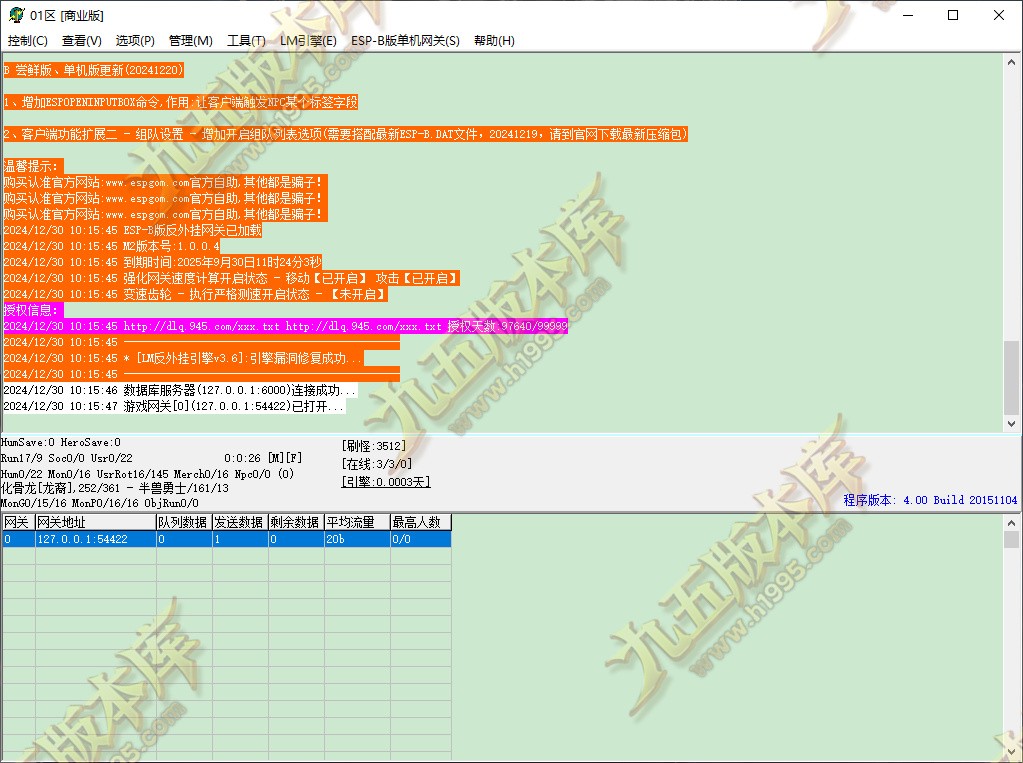Image resolution: width=1023 pixels, height=763 pixels.
Task: Click log line 游戏网关[0](127.0.0.1:54422)已打开
Action: pyautogui.click(x=174, y=406)
